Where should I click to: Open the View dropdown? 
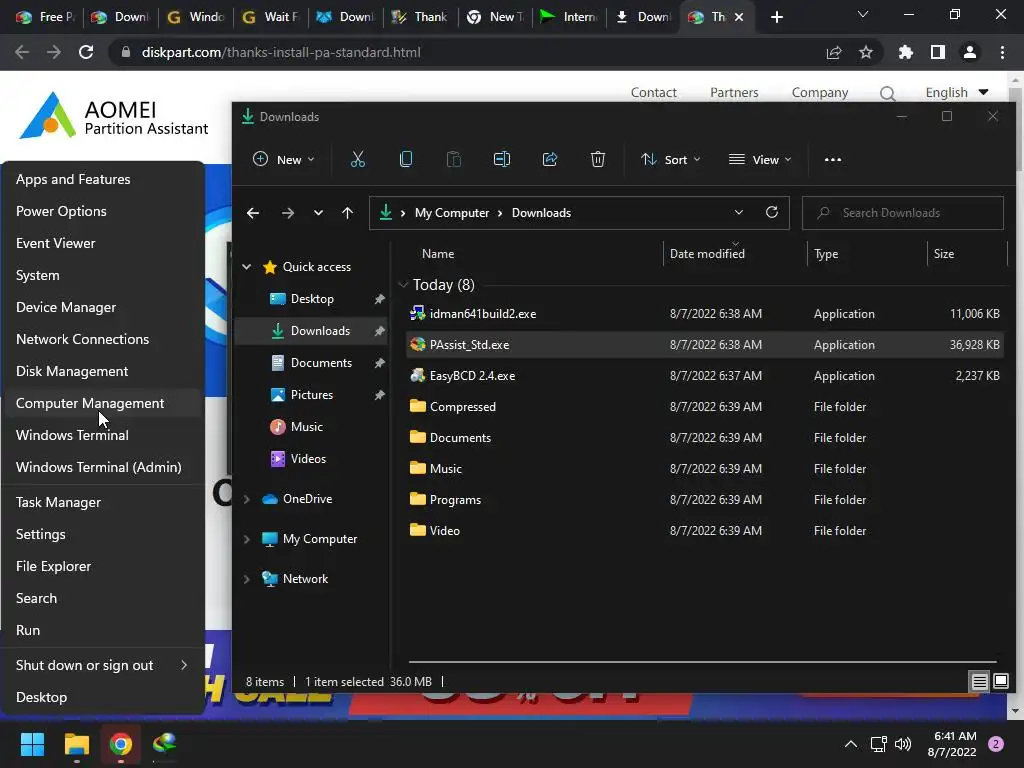point(760,159)
